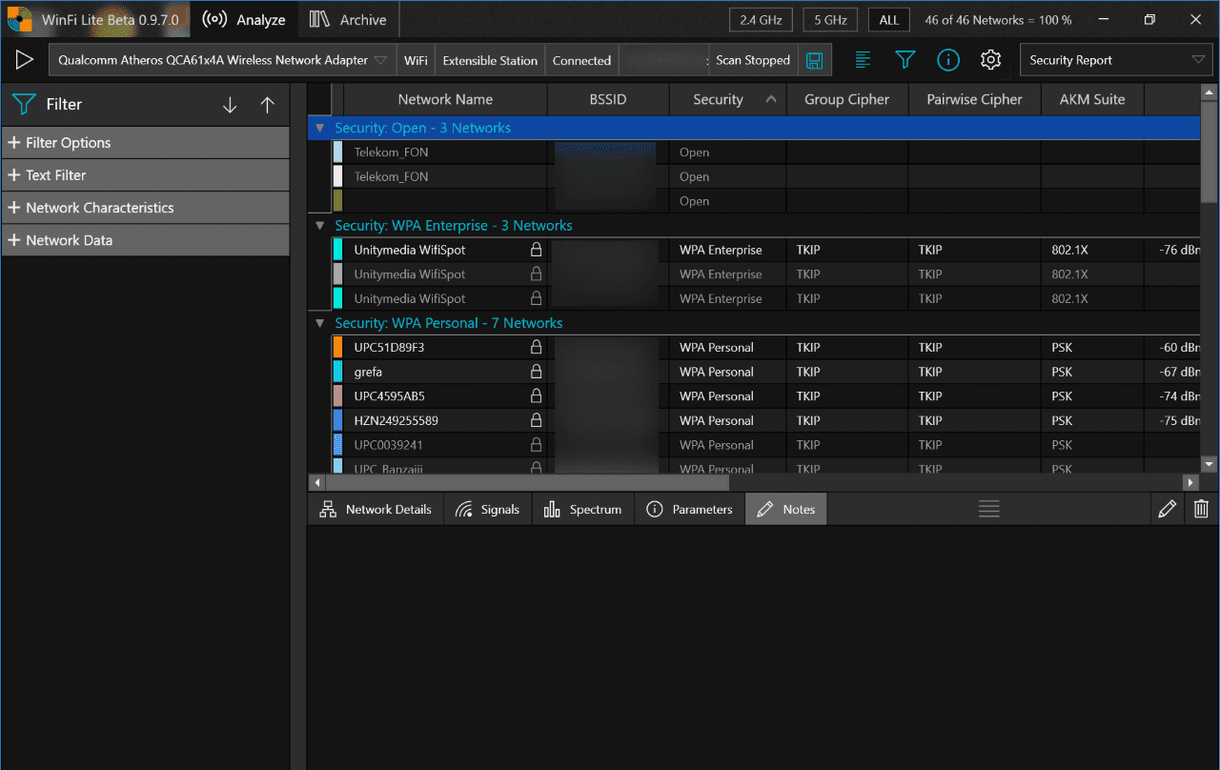Open the text alignment view icon
1220x770 pixels.
pyautogui.click(x=862, y=60)
